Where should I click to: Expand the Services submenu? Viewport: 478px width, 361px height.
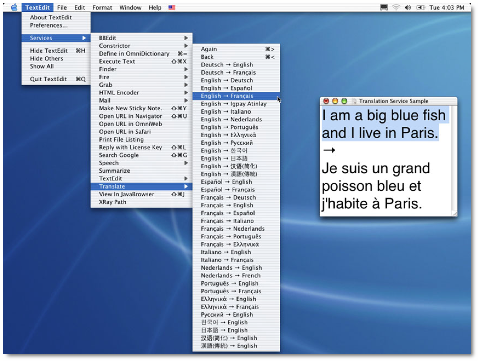56,38
